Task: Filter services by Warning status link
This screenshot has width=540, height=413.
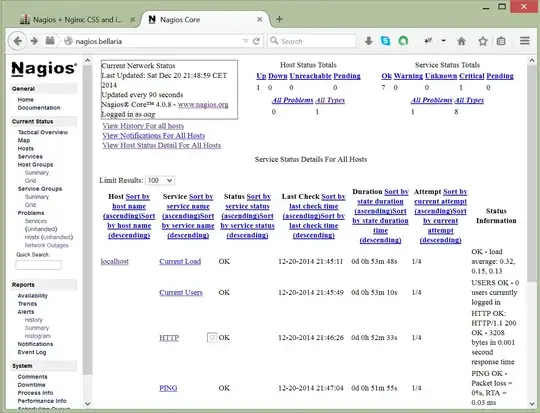Action: click(x=408, y=76)
